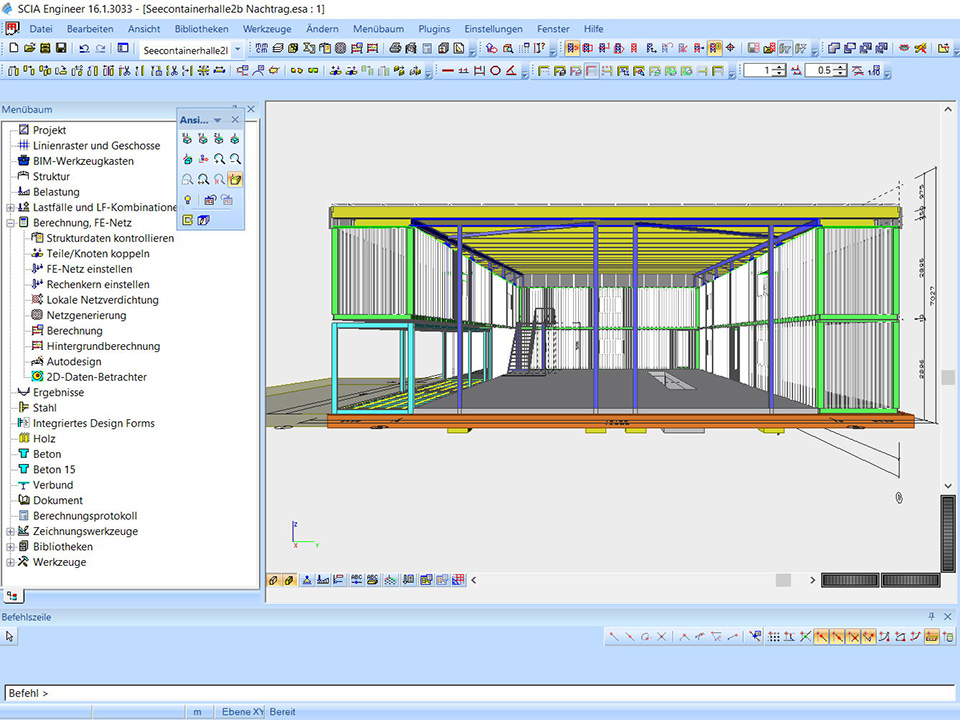The image size is (960, 720).
Task: Click the Print icon in toolbar
Action: point(395,48)
